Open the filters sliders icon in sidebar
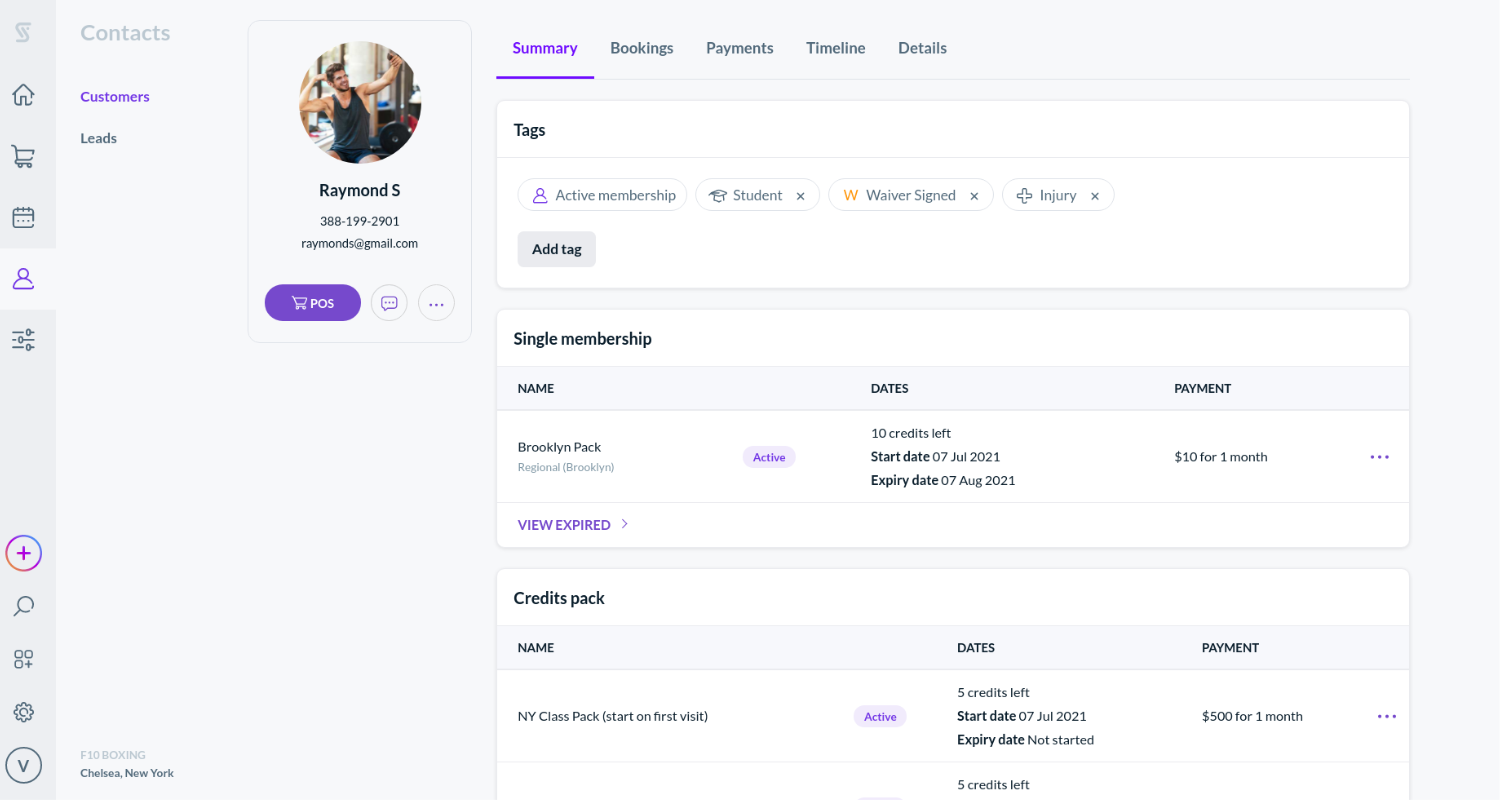This screenshot has height=800, width=1500. tap(23, 339)
